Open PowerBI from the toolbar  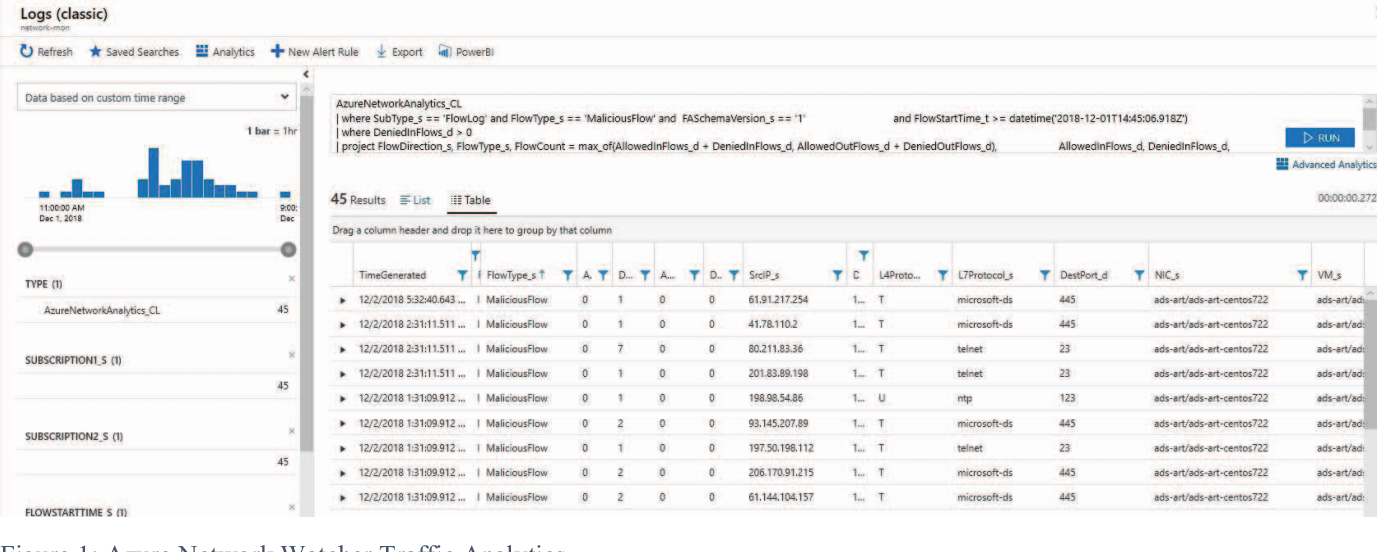pyautogui.click(x=467, y=52)
